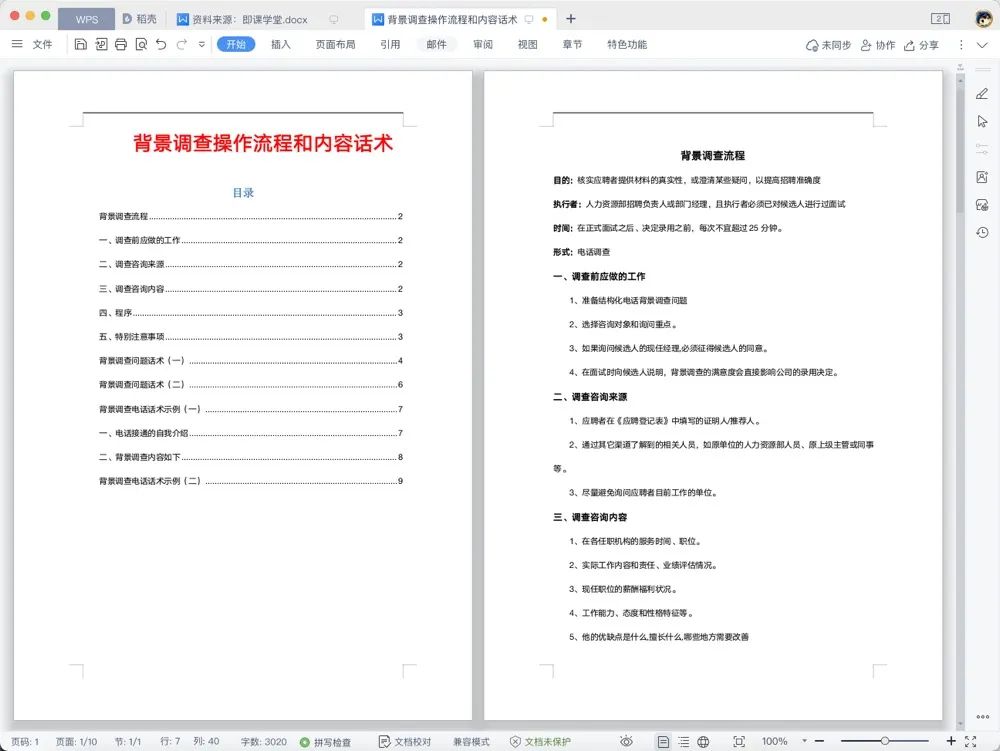This screenshot has height=751, width=1000.
Task: Click the history clock icon in sidebar
Action: 982,232
